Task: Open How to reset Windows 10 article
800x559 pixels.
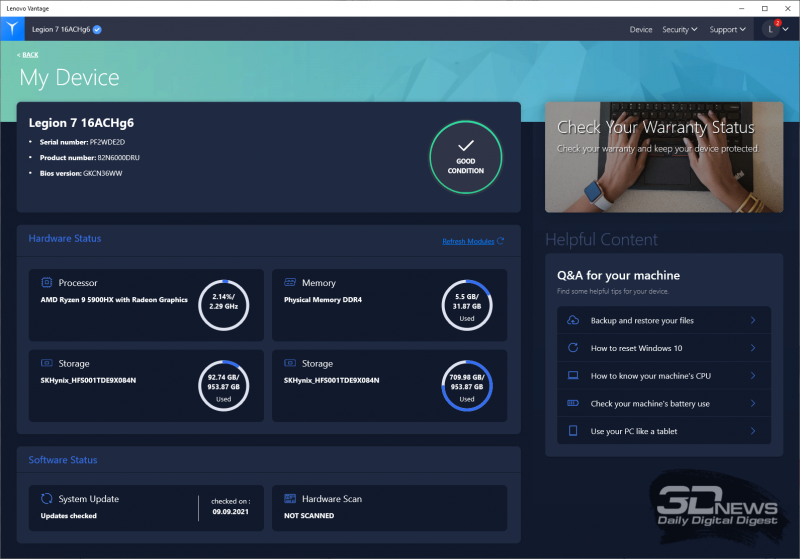Action: [664, 347]
